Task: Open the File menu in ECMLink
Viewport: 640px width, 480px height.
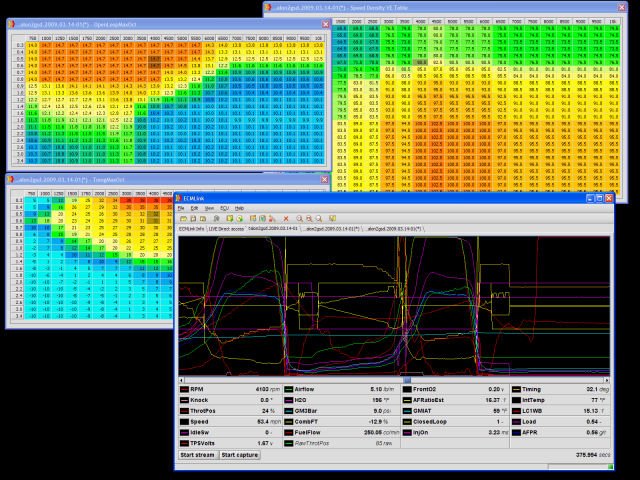Action: click(182, 208)
